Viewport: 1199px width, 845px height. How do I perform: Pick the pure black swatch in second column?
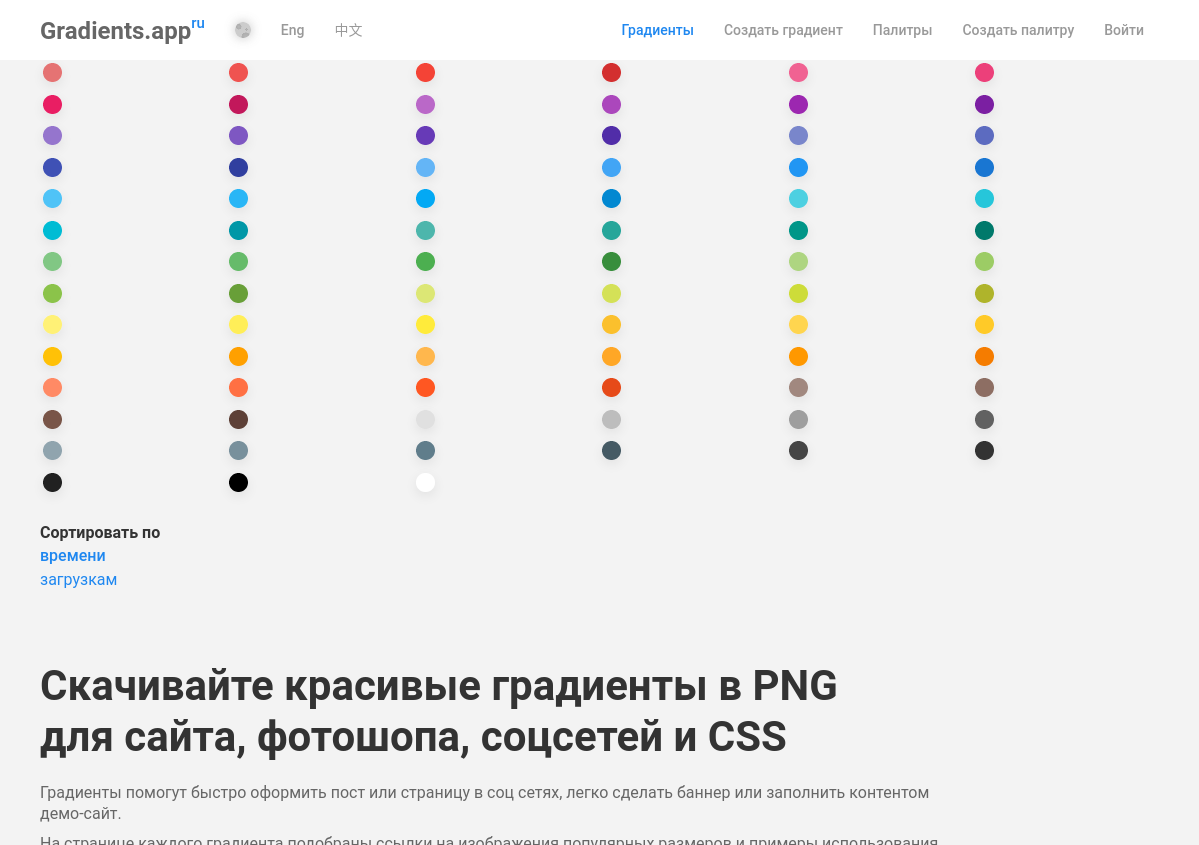point(239,483)
